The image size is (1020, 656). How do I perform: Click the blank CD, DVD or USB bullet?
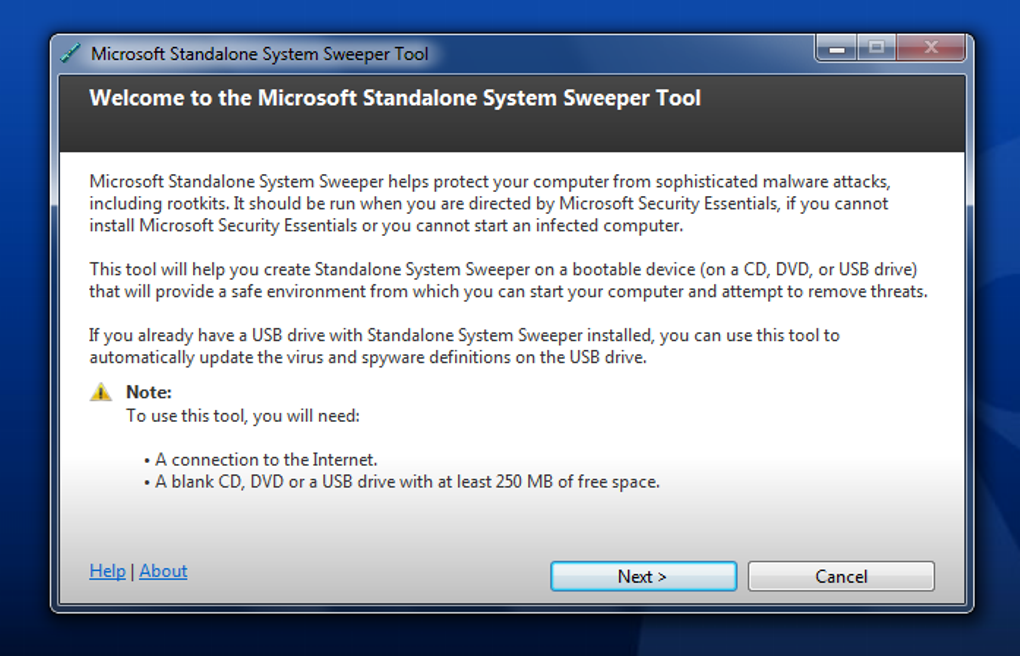click(406, 482)
